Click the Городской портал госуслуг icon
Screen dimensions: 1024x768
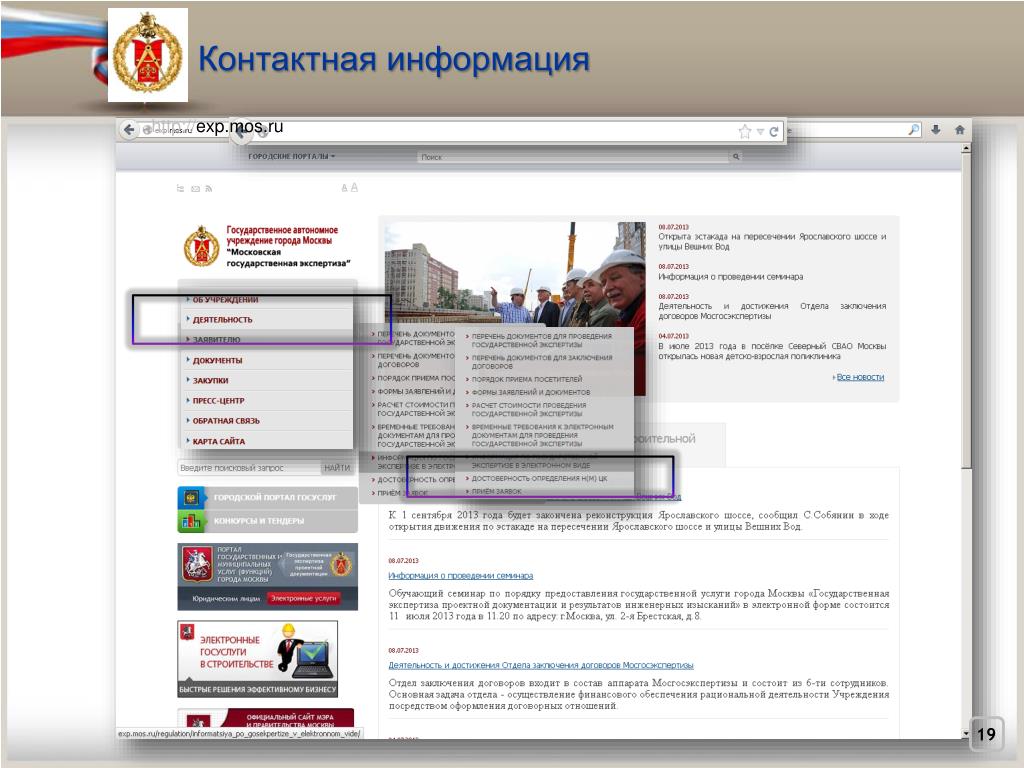click(x=191, y=498)
